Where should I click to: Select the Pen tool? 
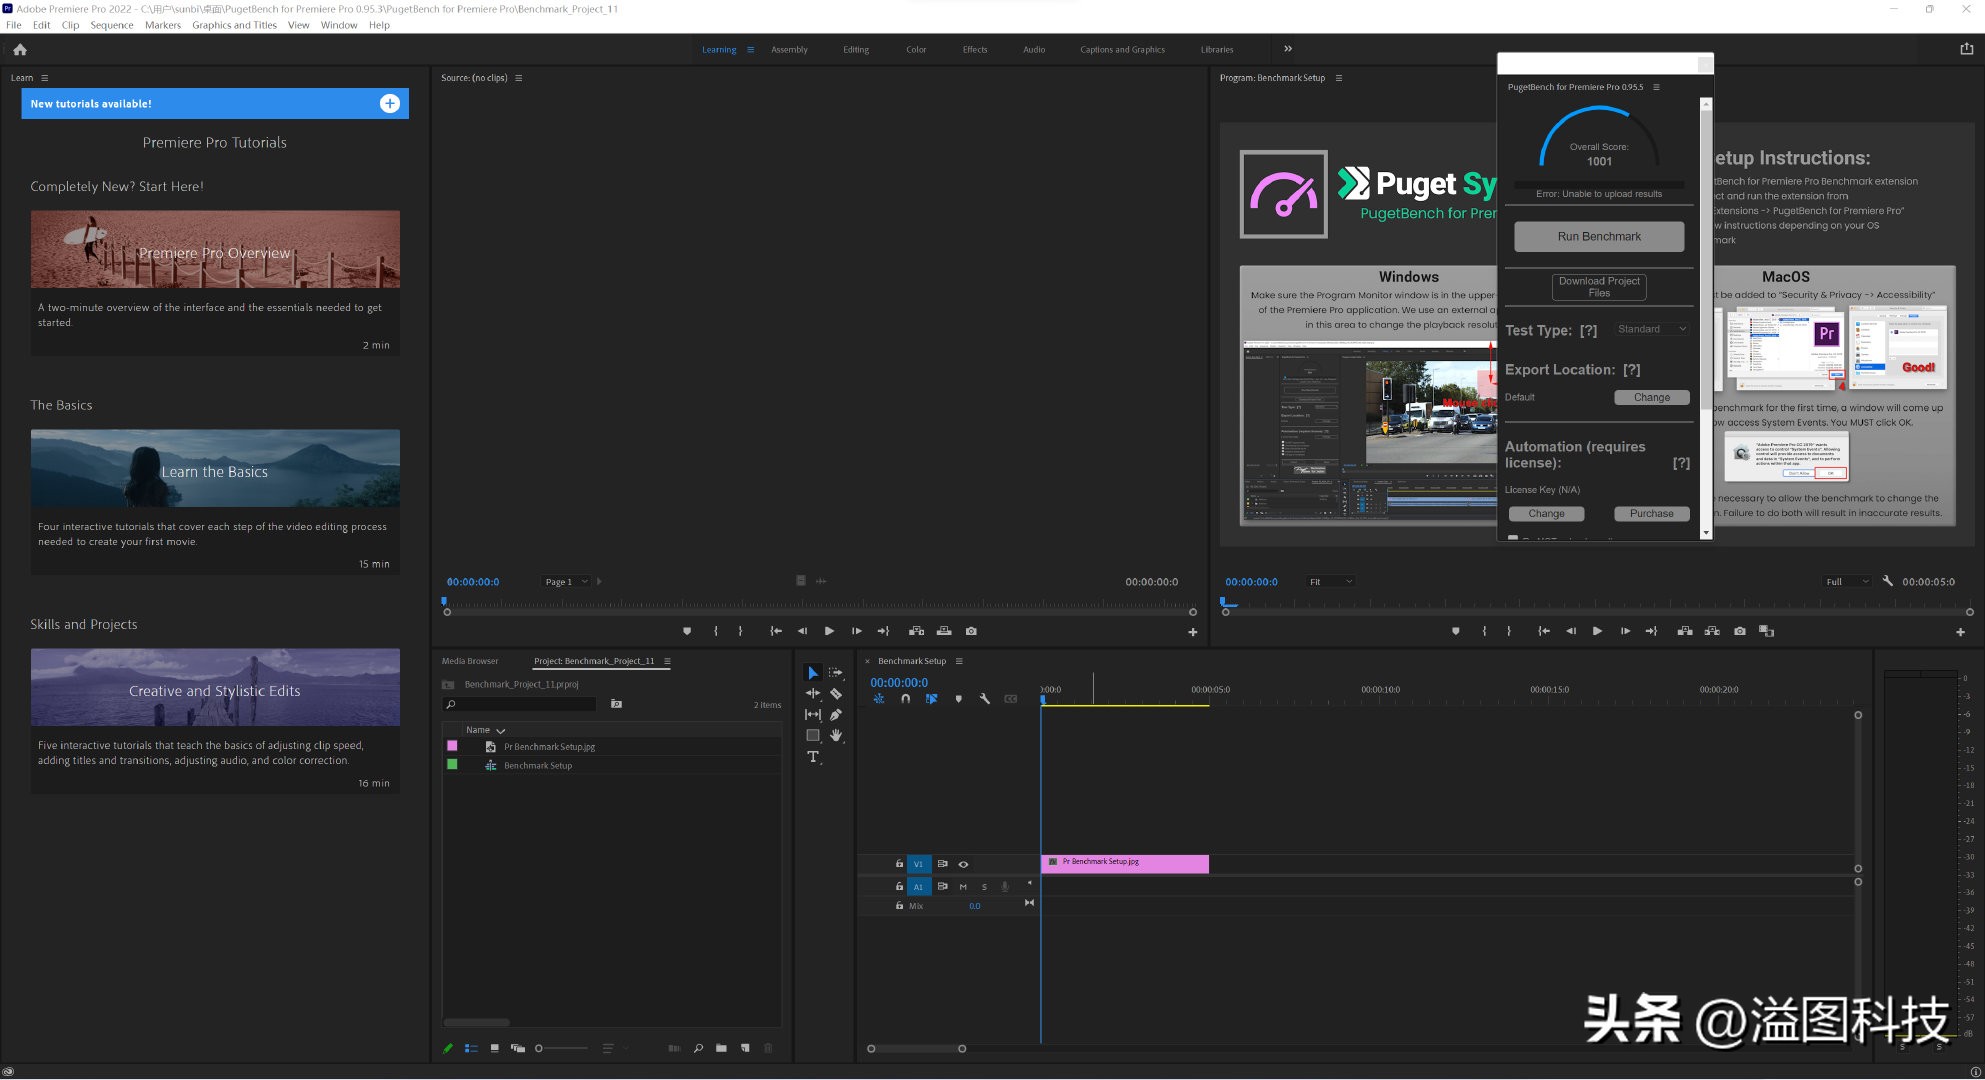[x=836, y=714]
